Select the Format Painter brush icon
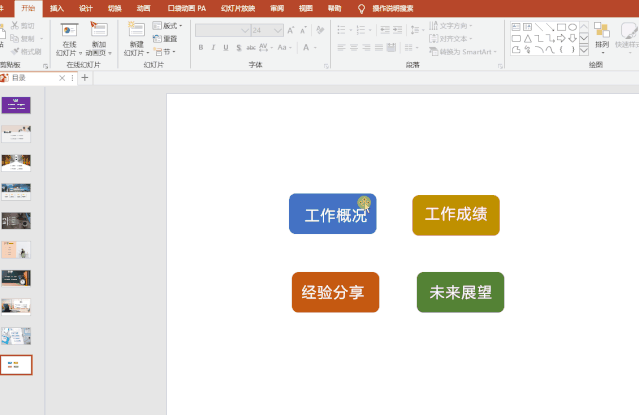 pyautogui.click(x=15, y=51)
